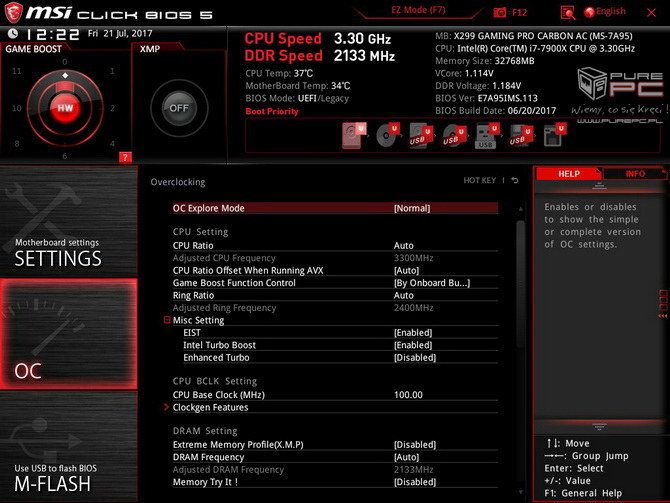Screen dimensions: 670x503
Task: Select the USB floppy boot device icon
Action: 520,136
